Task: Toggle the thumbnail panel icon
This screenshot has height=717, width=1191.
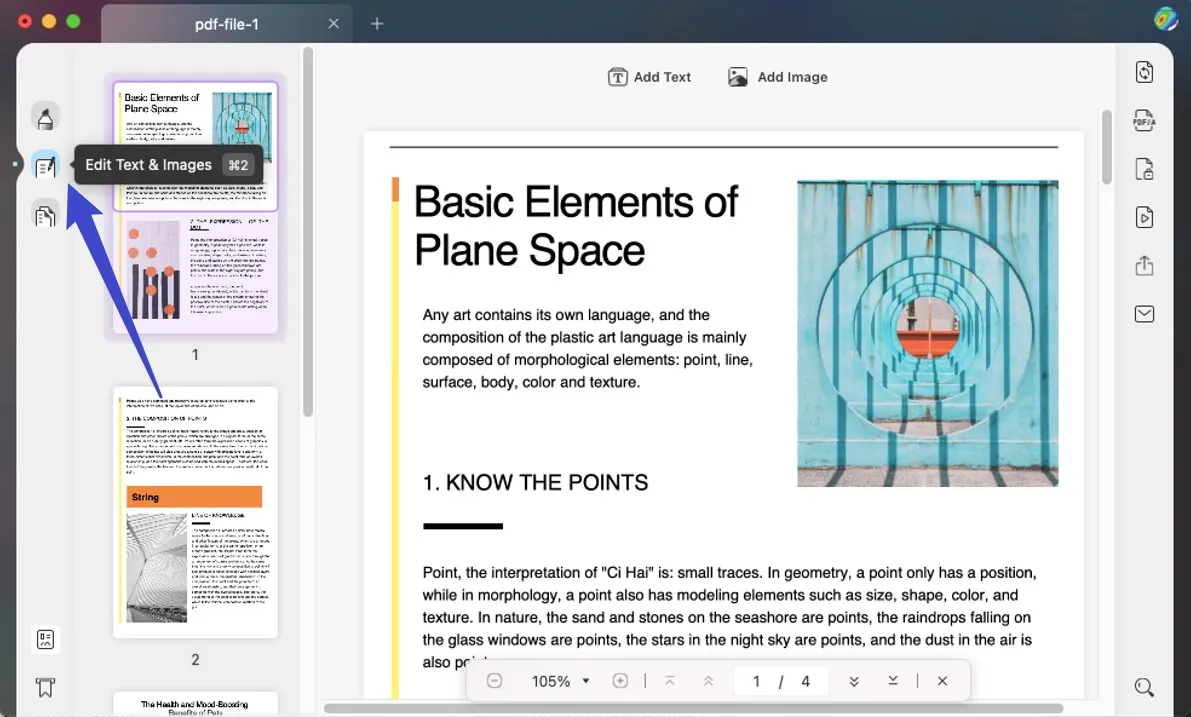Action: pyautogui.click(x=45, y=640)
